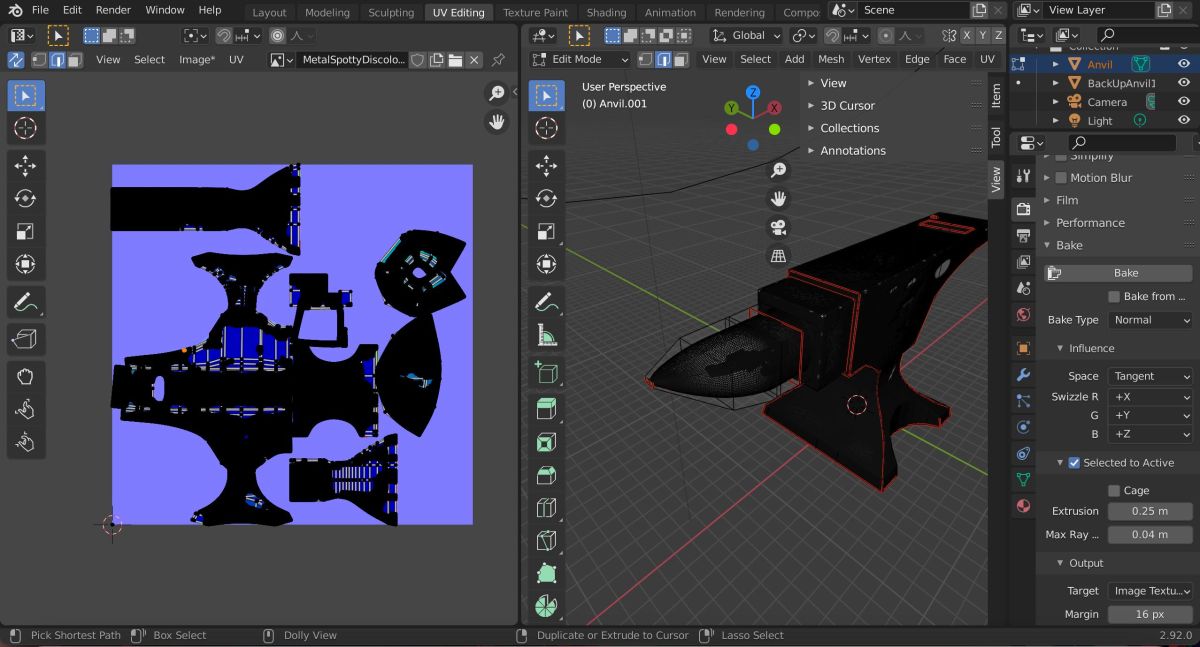The width and height of the screenshot is (1200, 647).
Task: Open the Modifier wrench properties tab
Action: click(1023, 375)
